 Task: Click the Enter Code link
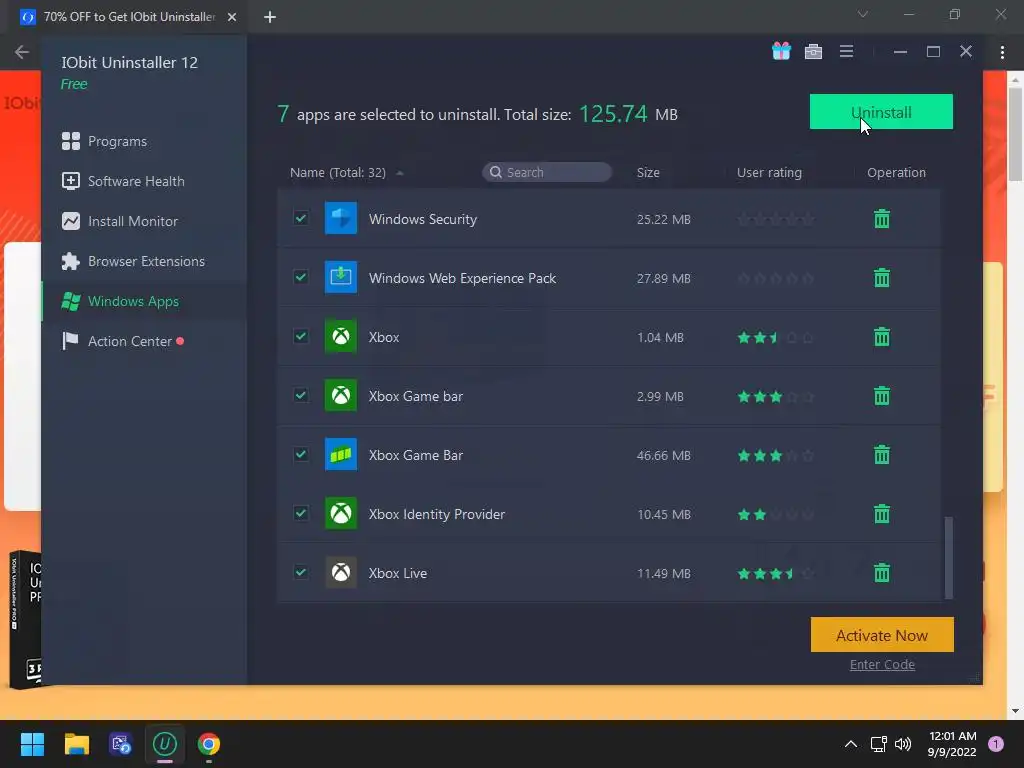tap(882, 664)
